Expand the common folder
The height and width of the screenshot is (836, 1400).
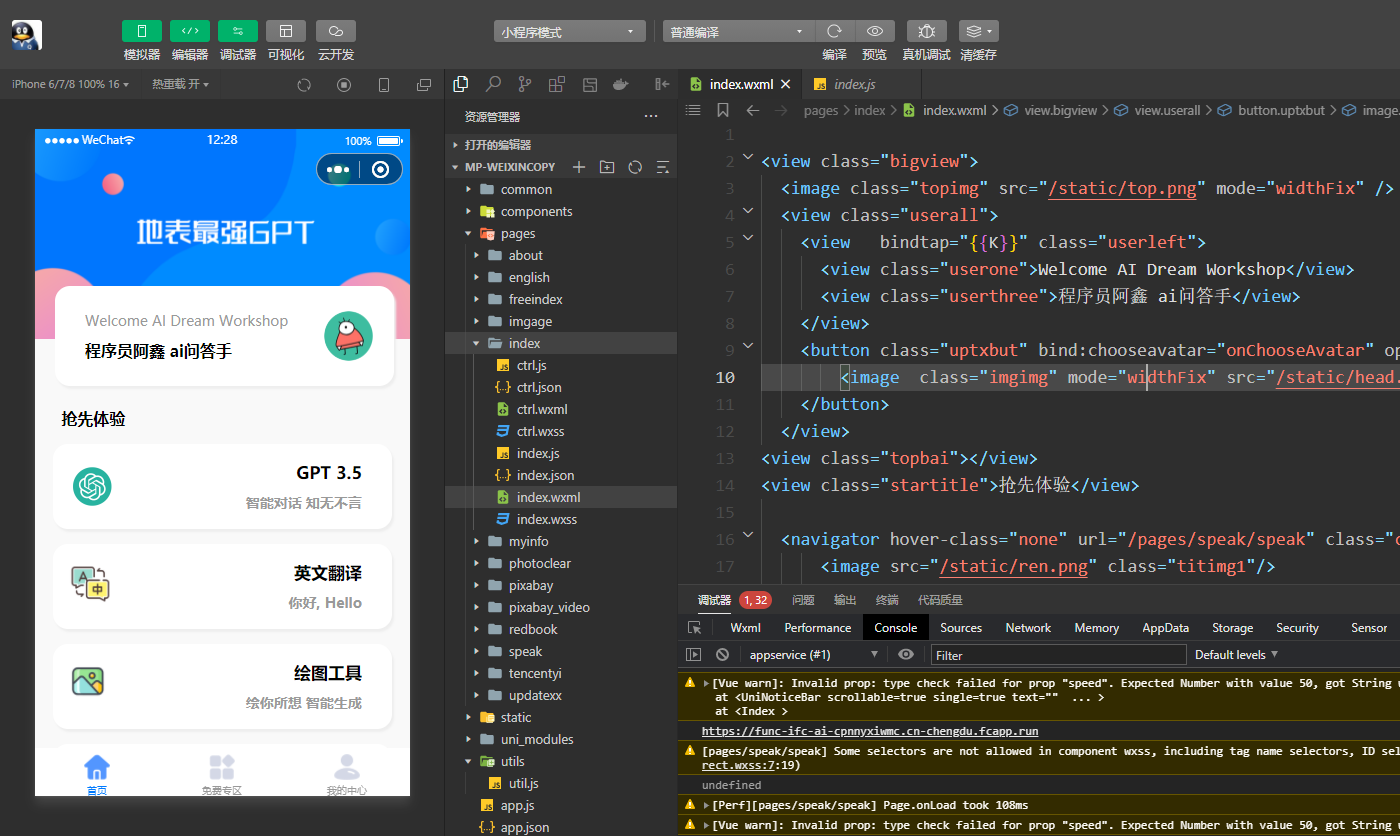pos(561,189)
